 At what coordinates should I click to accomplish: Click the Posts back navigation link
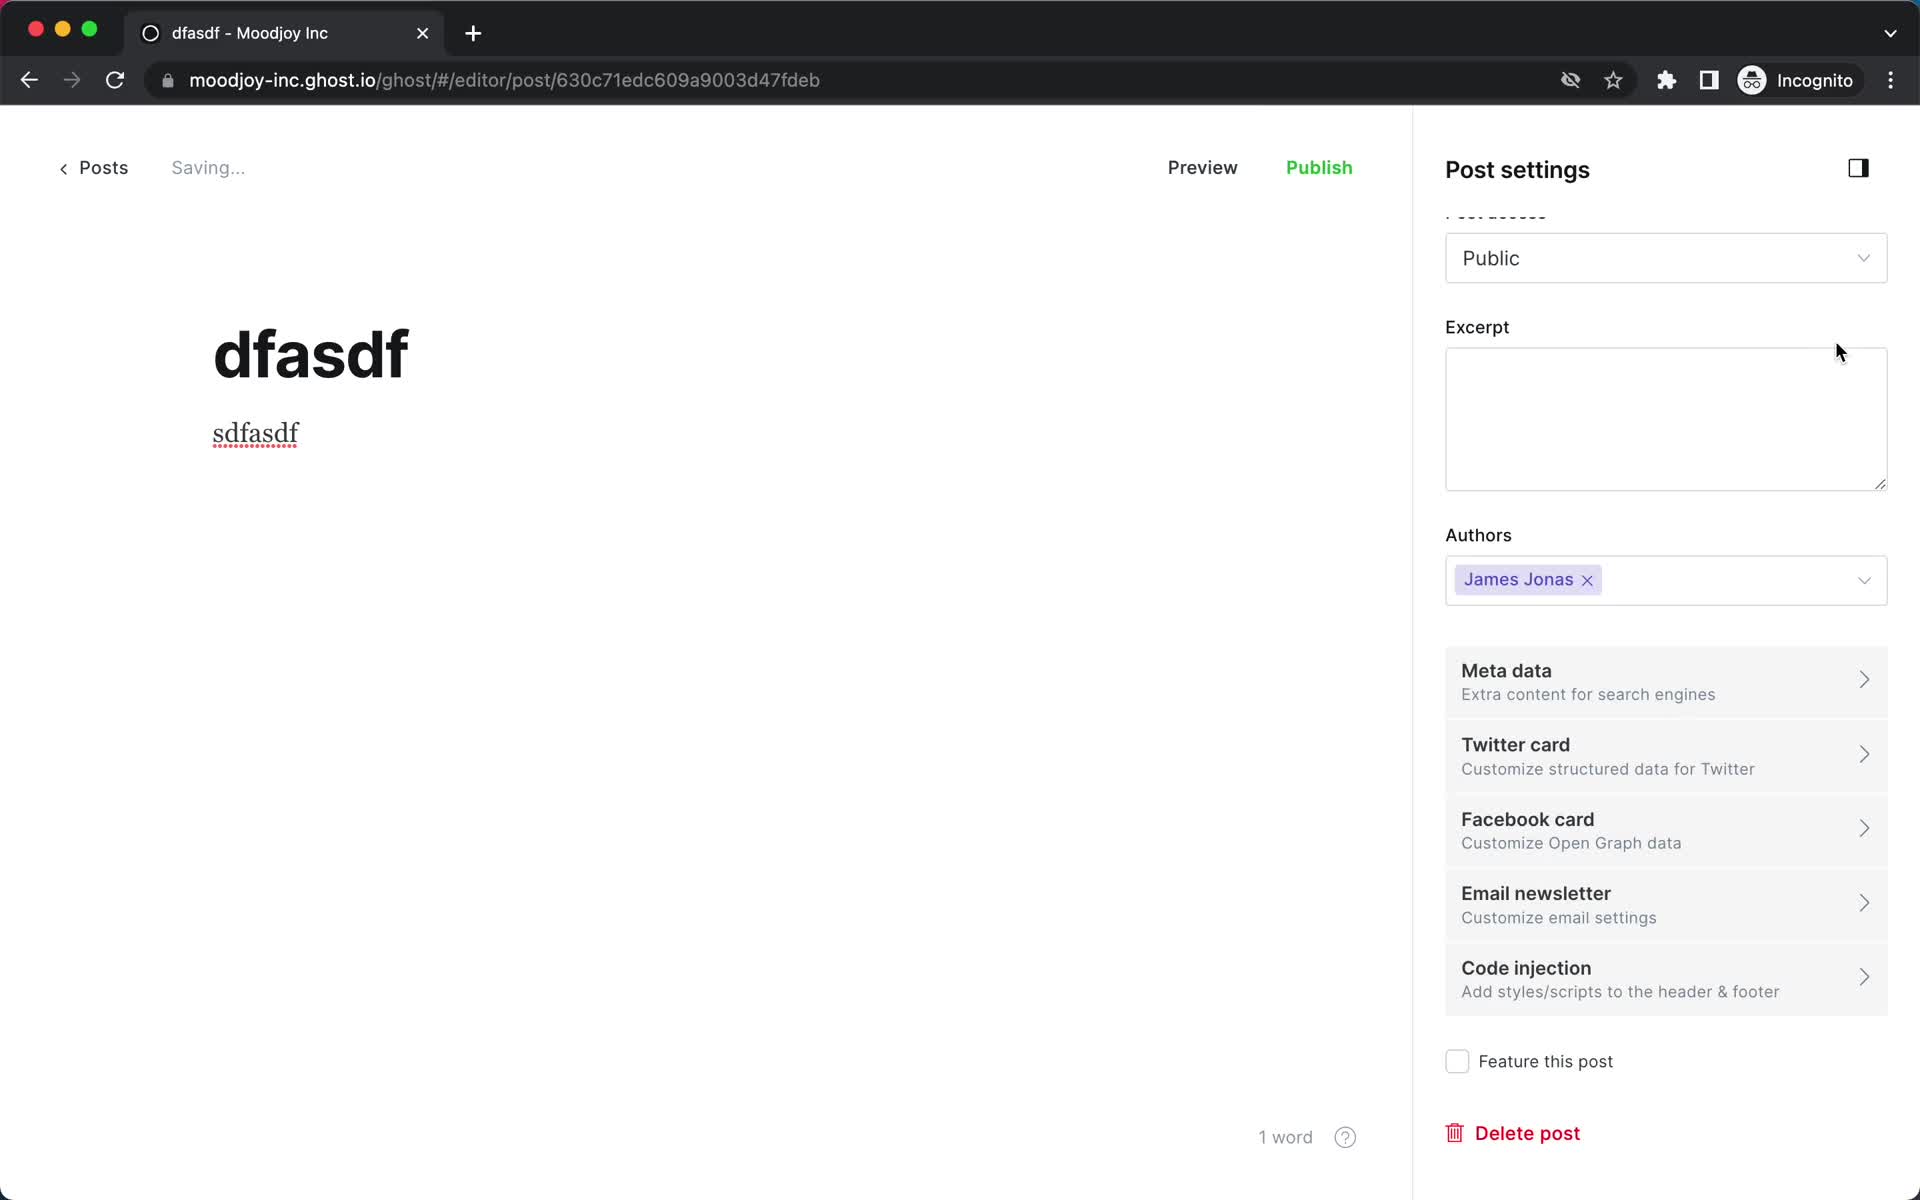point(93,167)
